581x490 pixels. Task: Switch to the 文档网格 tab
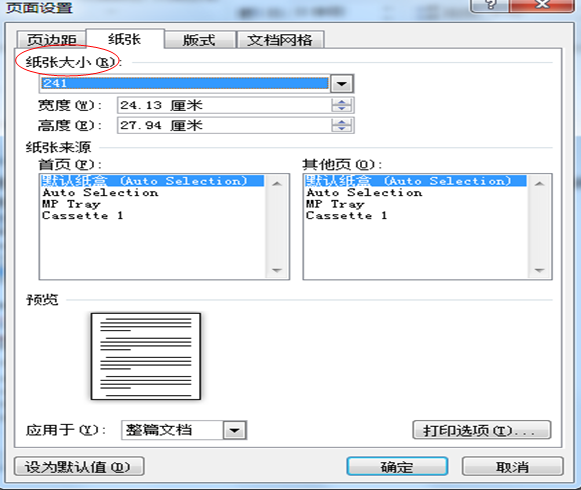pos(280,40)
